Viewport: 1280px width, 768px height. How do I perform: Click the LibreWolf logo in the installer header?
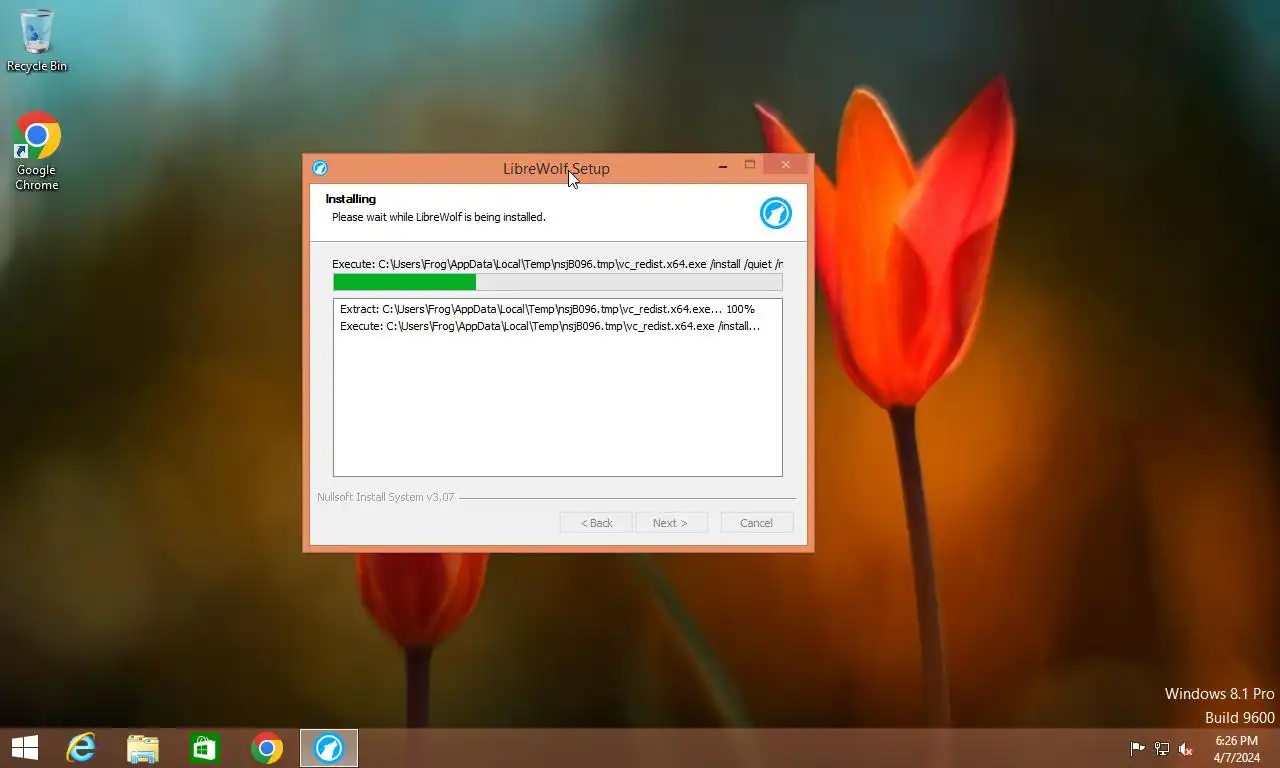tap(775, 213)
